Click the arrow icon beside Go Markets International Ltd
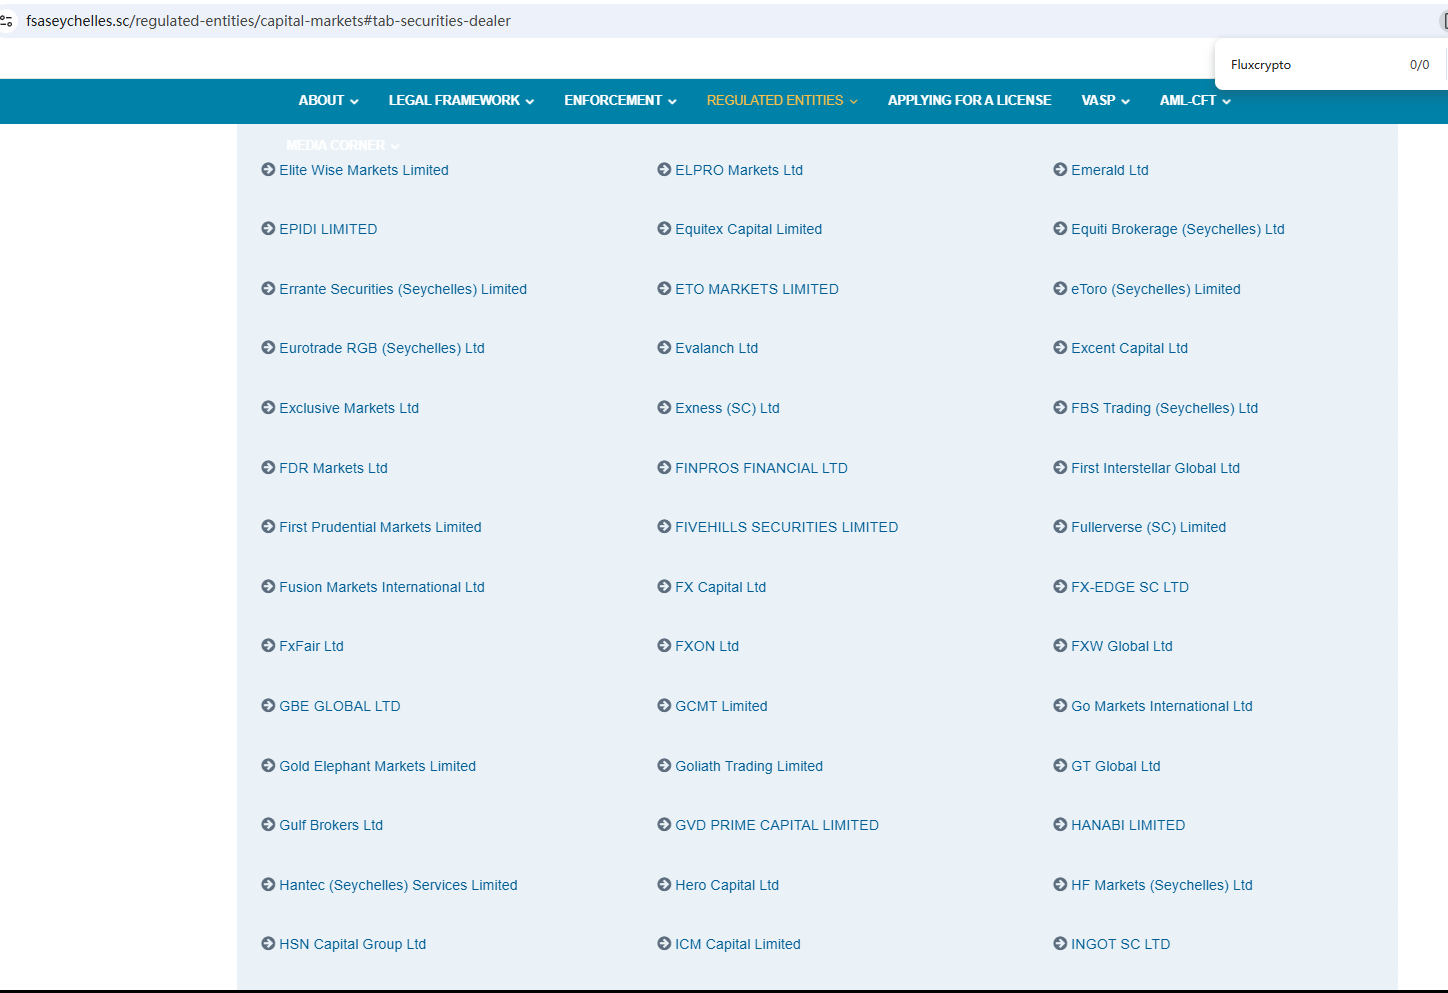This screenshot has height=993, width=1448. (1060, 706)
